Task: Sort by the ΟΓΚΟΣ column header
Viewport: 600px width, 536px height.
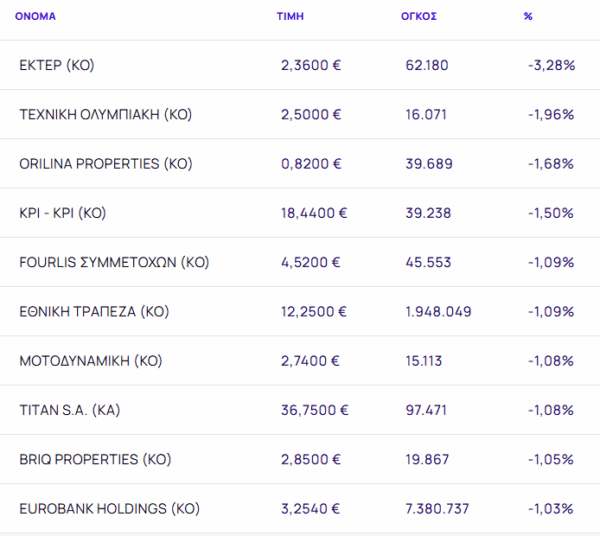Action: pyautogui.click(x=419, y=16)
